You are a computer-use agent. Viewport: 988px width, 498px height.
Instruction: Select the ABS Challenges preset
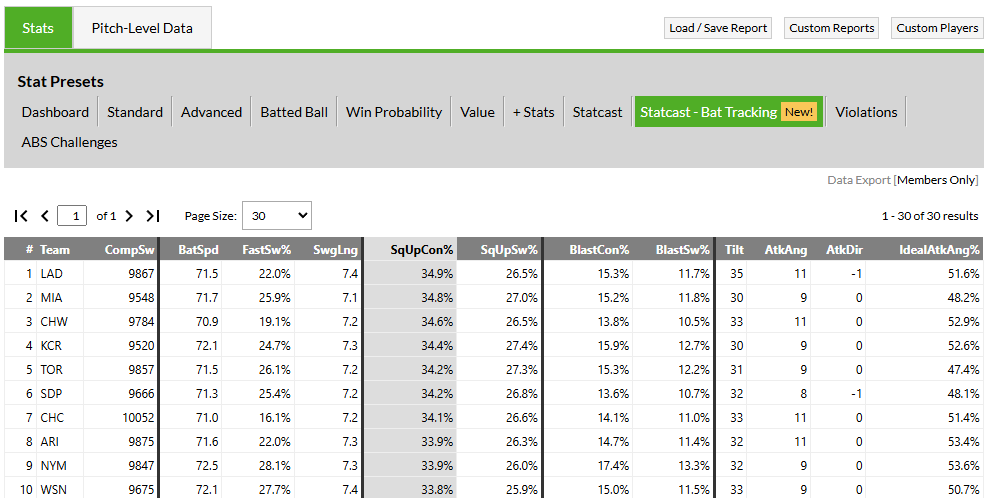pyautogui.click(x=69, y=142)
